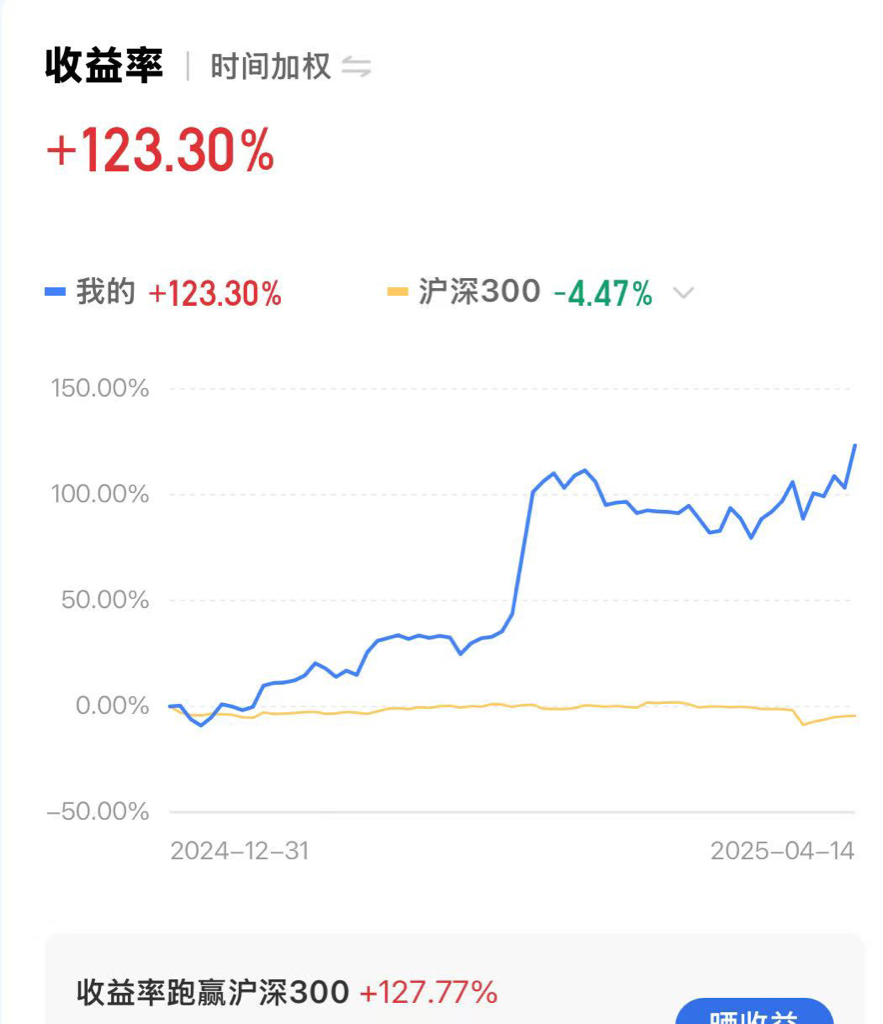This screenshot has height=1024, width=883.
Task: Click the 2024-12-31 start date label
Action: tap(239, 851)
